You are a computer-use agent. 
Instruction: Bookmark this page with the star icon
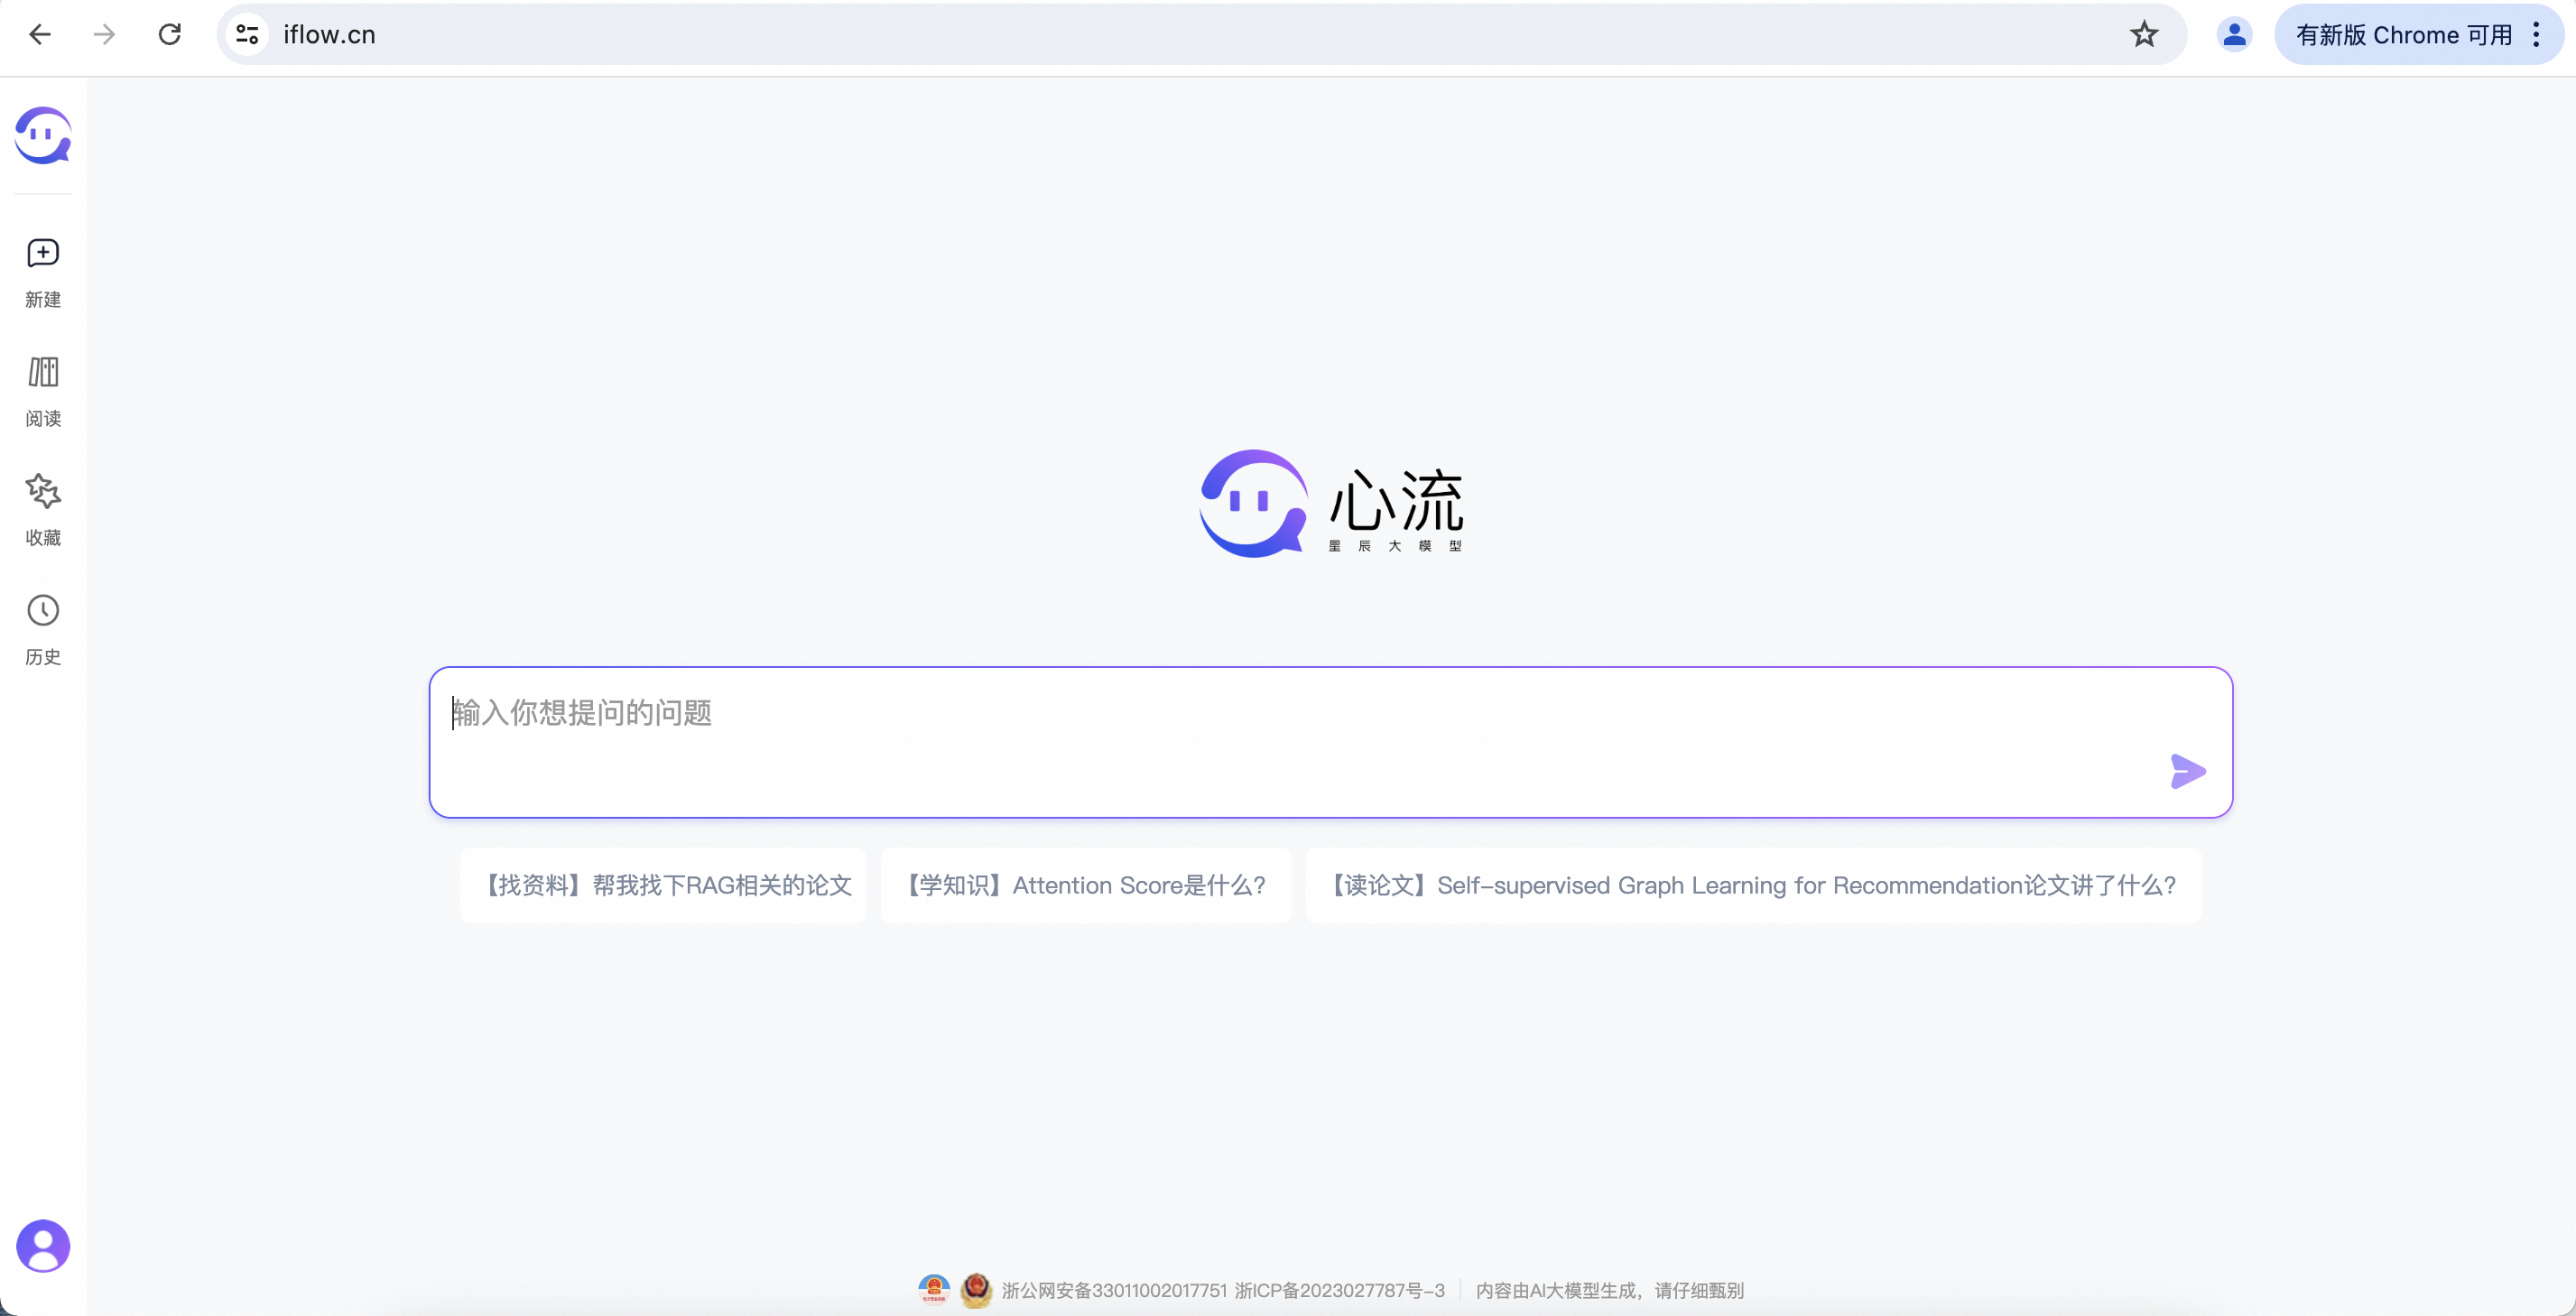click(2143, 35)
